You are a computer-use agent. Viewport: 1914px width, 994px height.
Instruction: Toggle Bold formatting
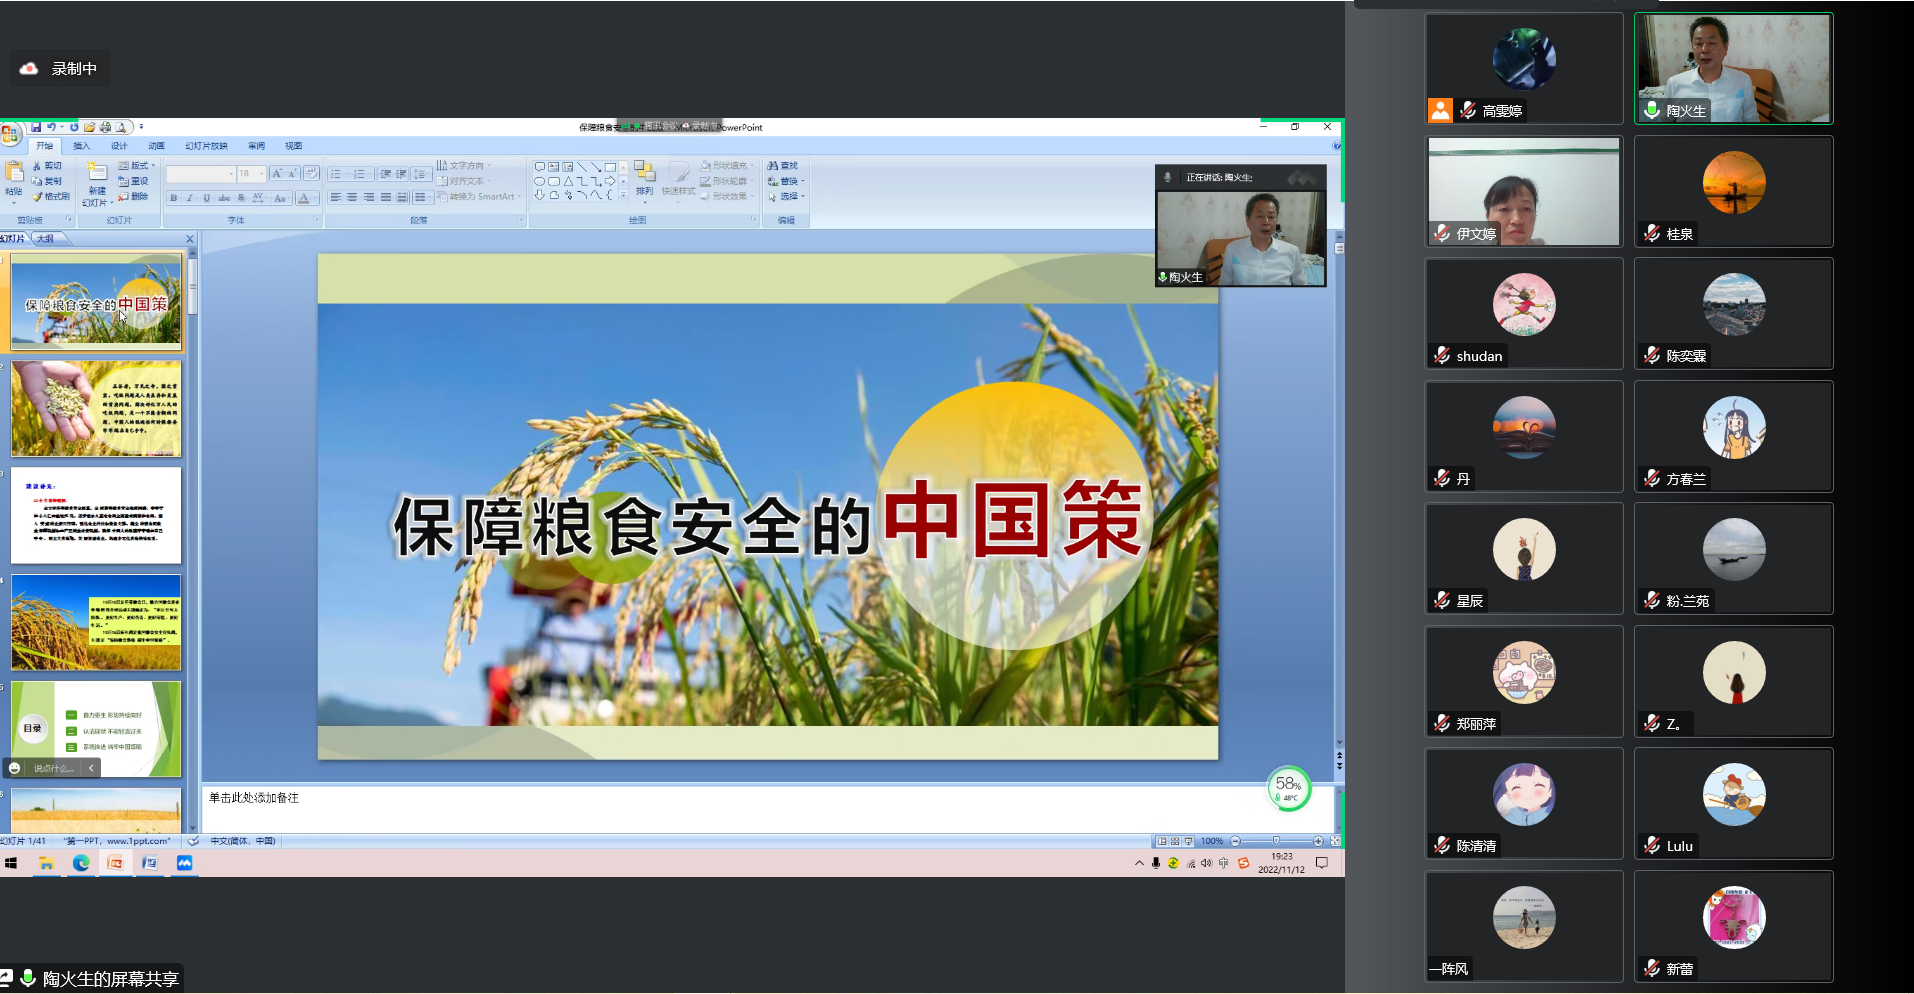click(173, 198)
